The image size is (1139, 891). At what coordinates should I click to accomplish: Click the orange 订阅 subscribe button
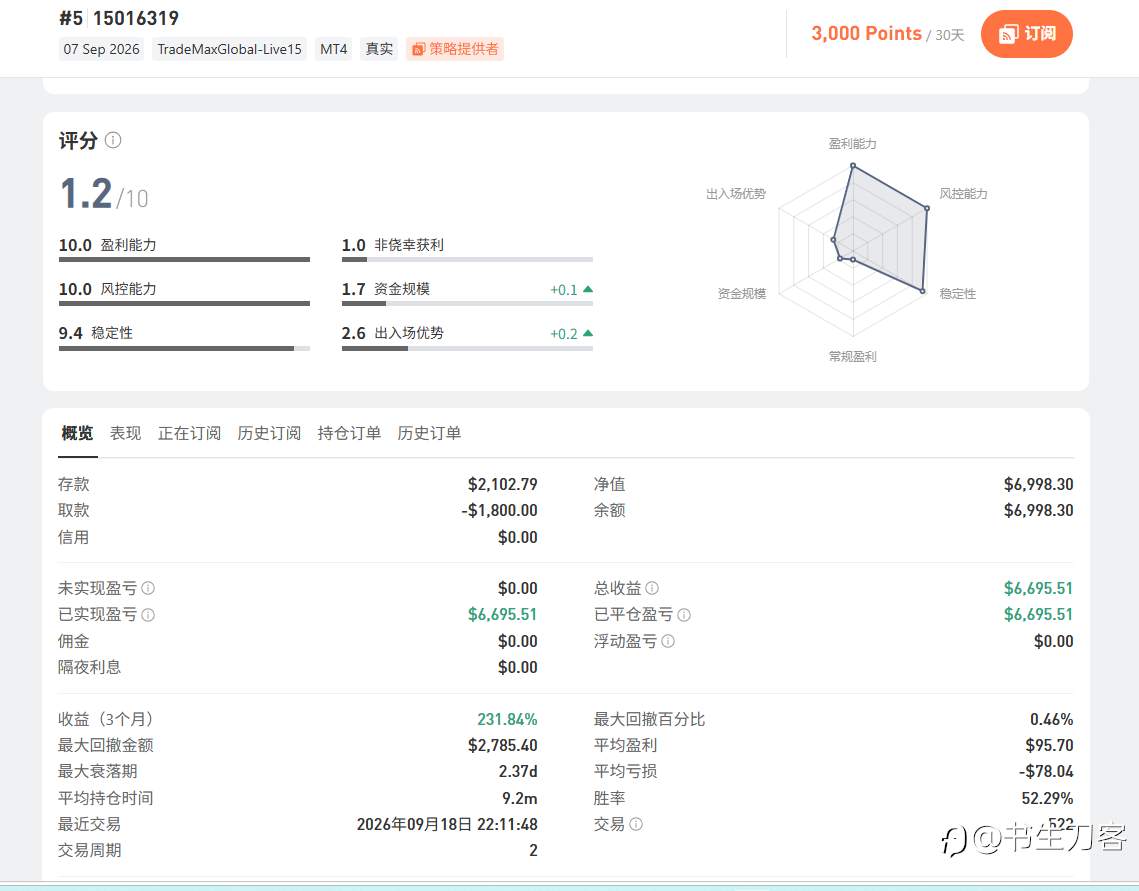click(x=1026, y=34)
